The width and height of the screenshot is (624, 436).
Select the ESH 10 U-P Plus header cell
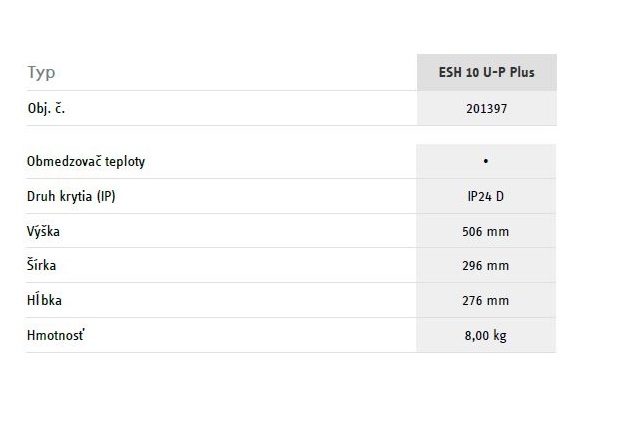point(486,73)
